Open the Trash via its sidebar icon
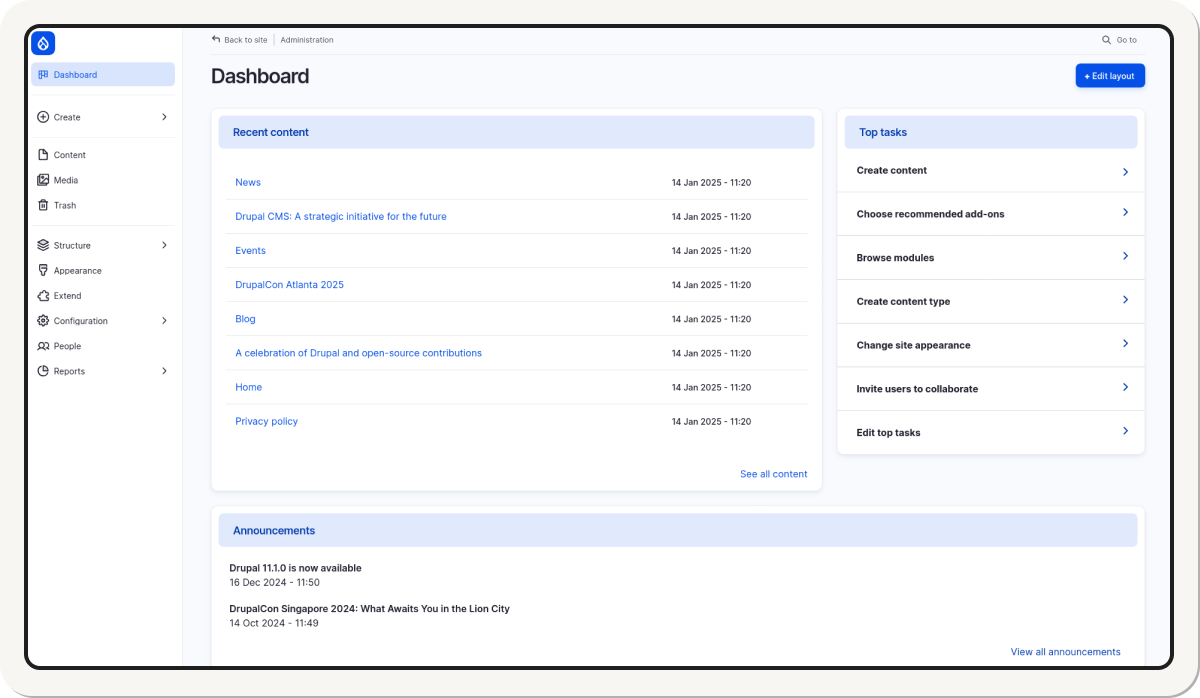Screen dimensions: 1200x698 pyautogui.click(x=42, y=205)
